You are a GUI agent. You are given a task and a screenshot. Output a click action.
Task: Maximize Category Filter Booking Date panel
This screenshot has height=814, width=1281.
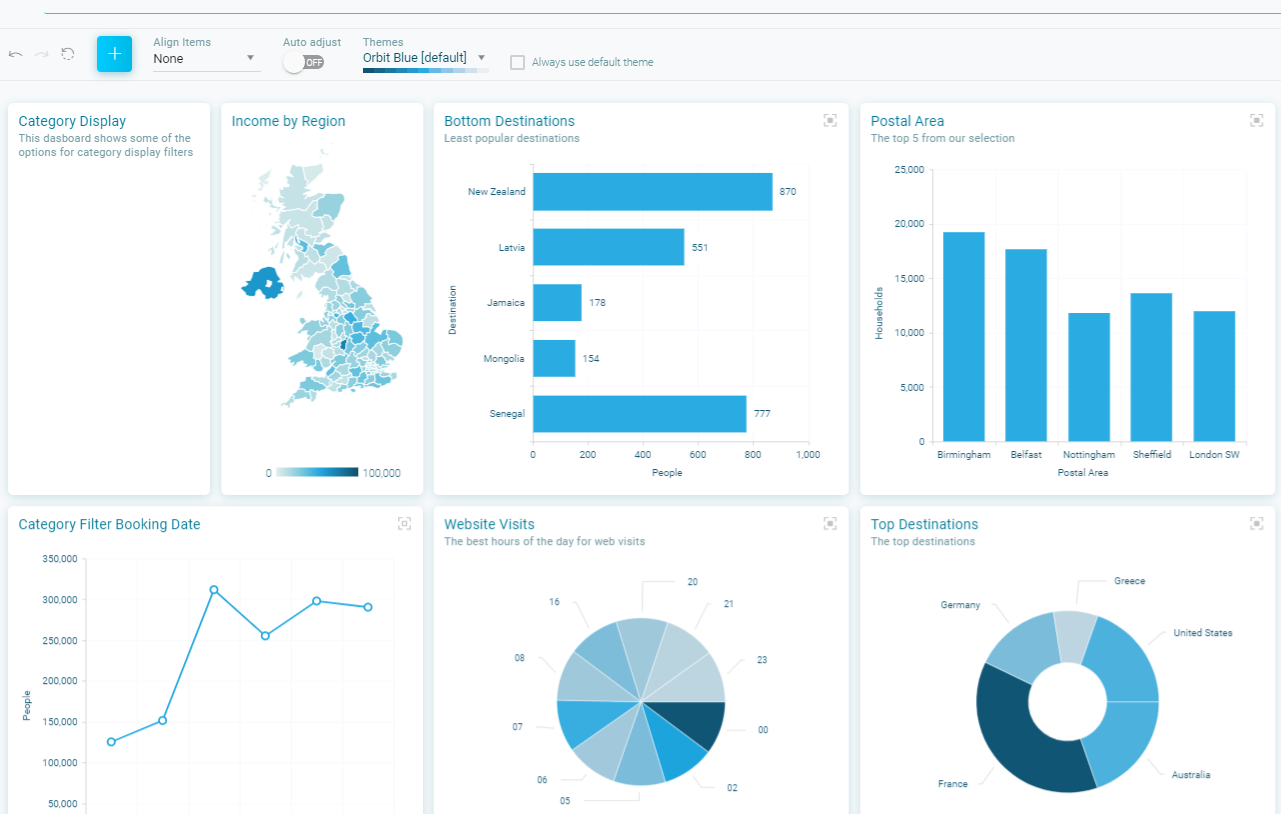(x=404, y=523)
